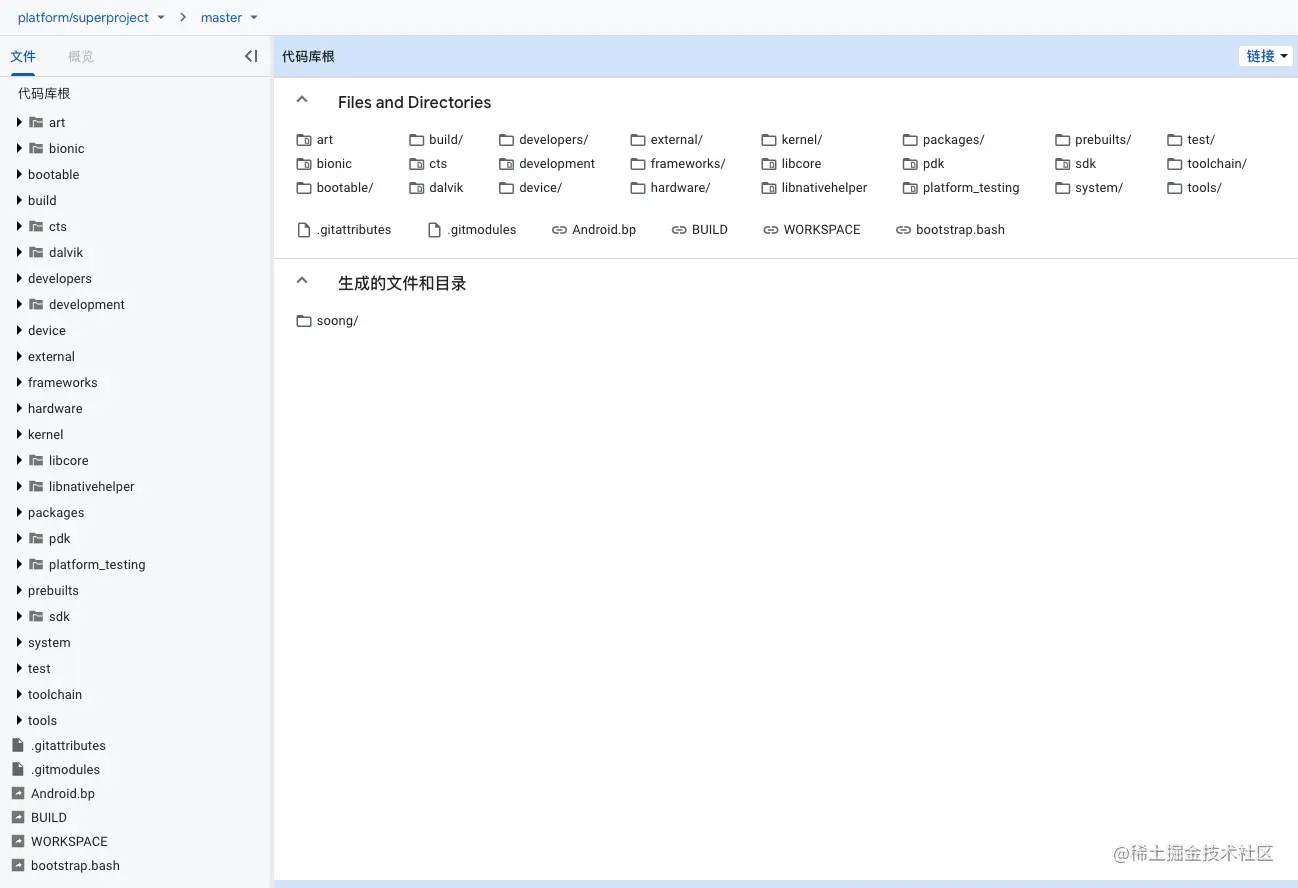Click the Android.bp symlink icon in sidebar
The width and height of the screenshot is (1298, 888).
(x=17, y=793)
